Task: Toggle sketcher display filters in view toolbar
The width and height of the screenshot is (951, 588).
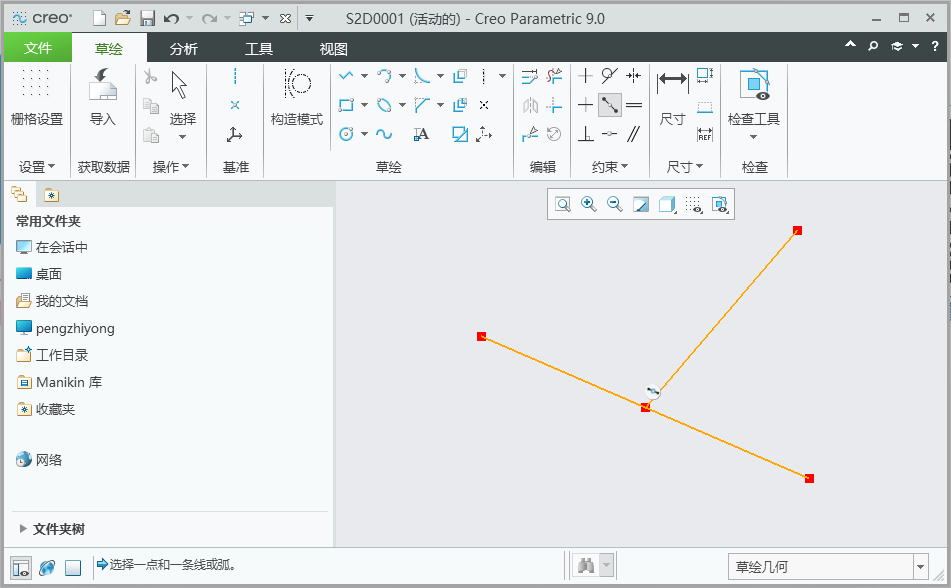Action: pos(720,204)
